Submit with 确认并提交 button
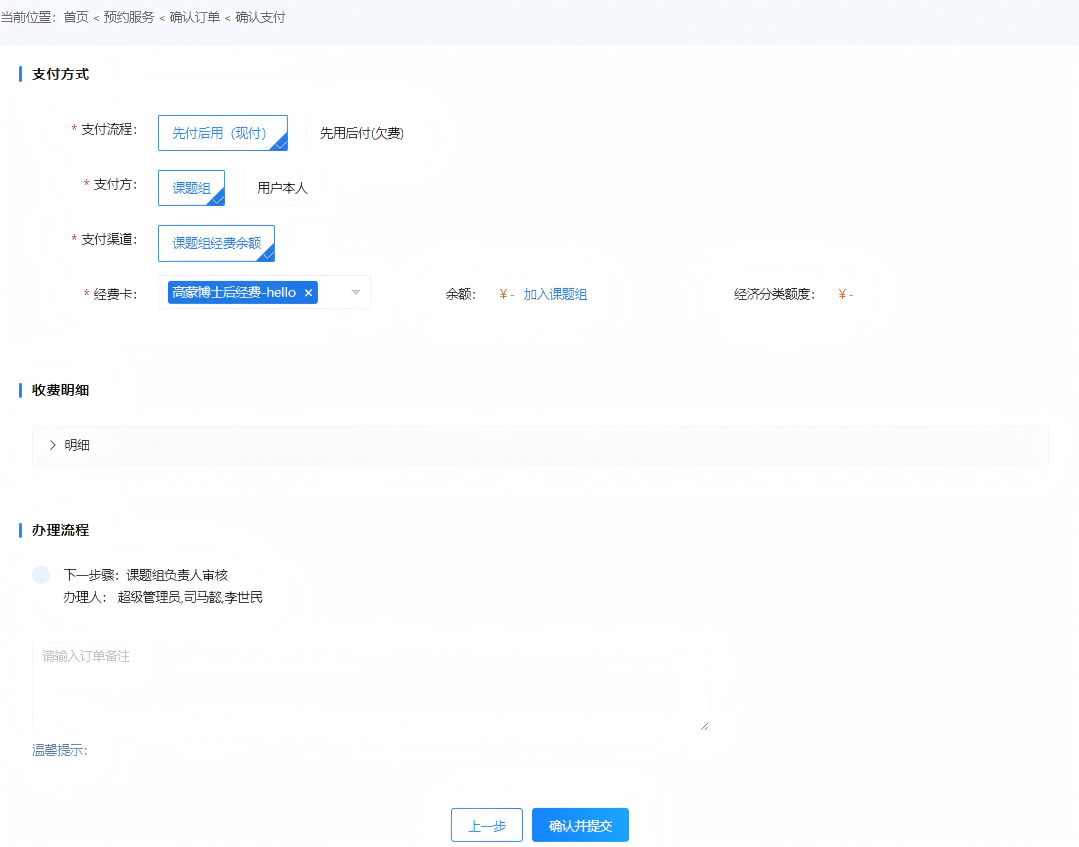 580,826
